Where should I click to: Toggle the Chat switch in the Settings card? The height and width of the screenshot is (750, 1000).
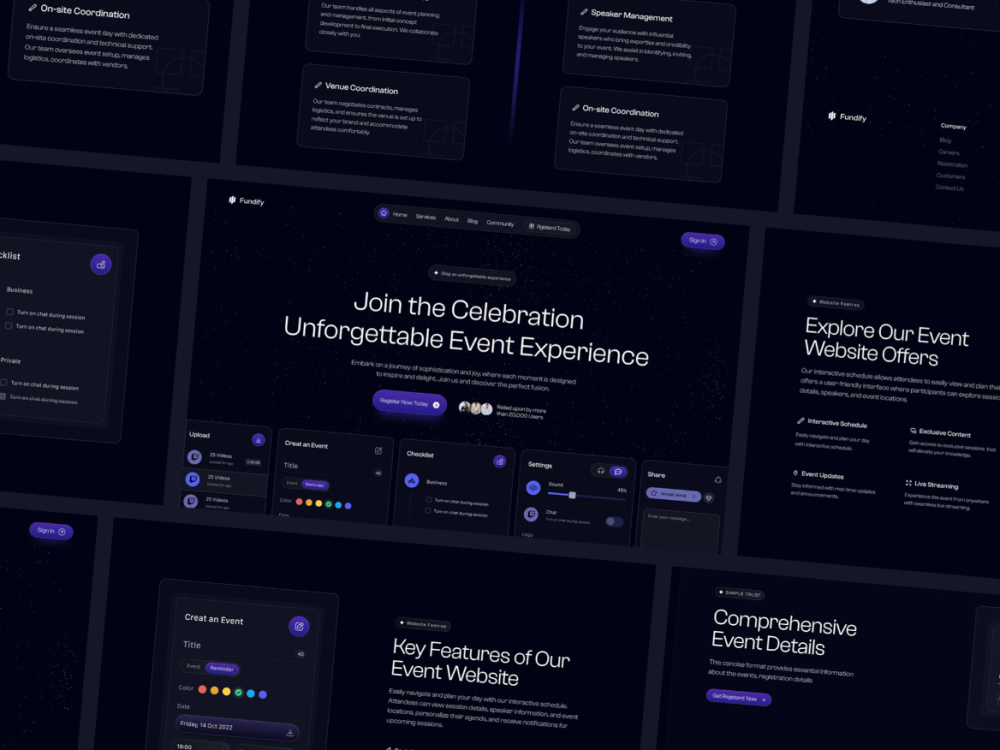[x=614, y=522]
